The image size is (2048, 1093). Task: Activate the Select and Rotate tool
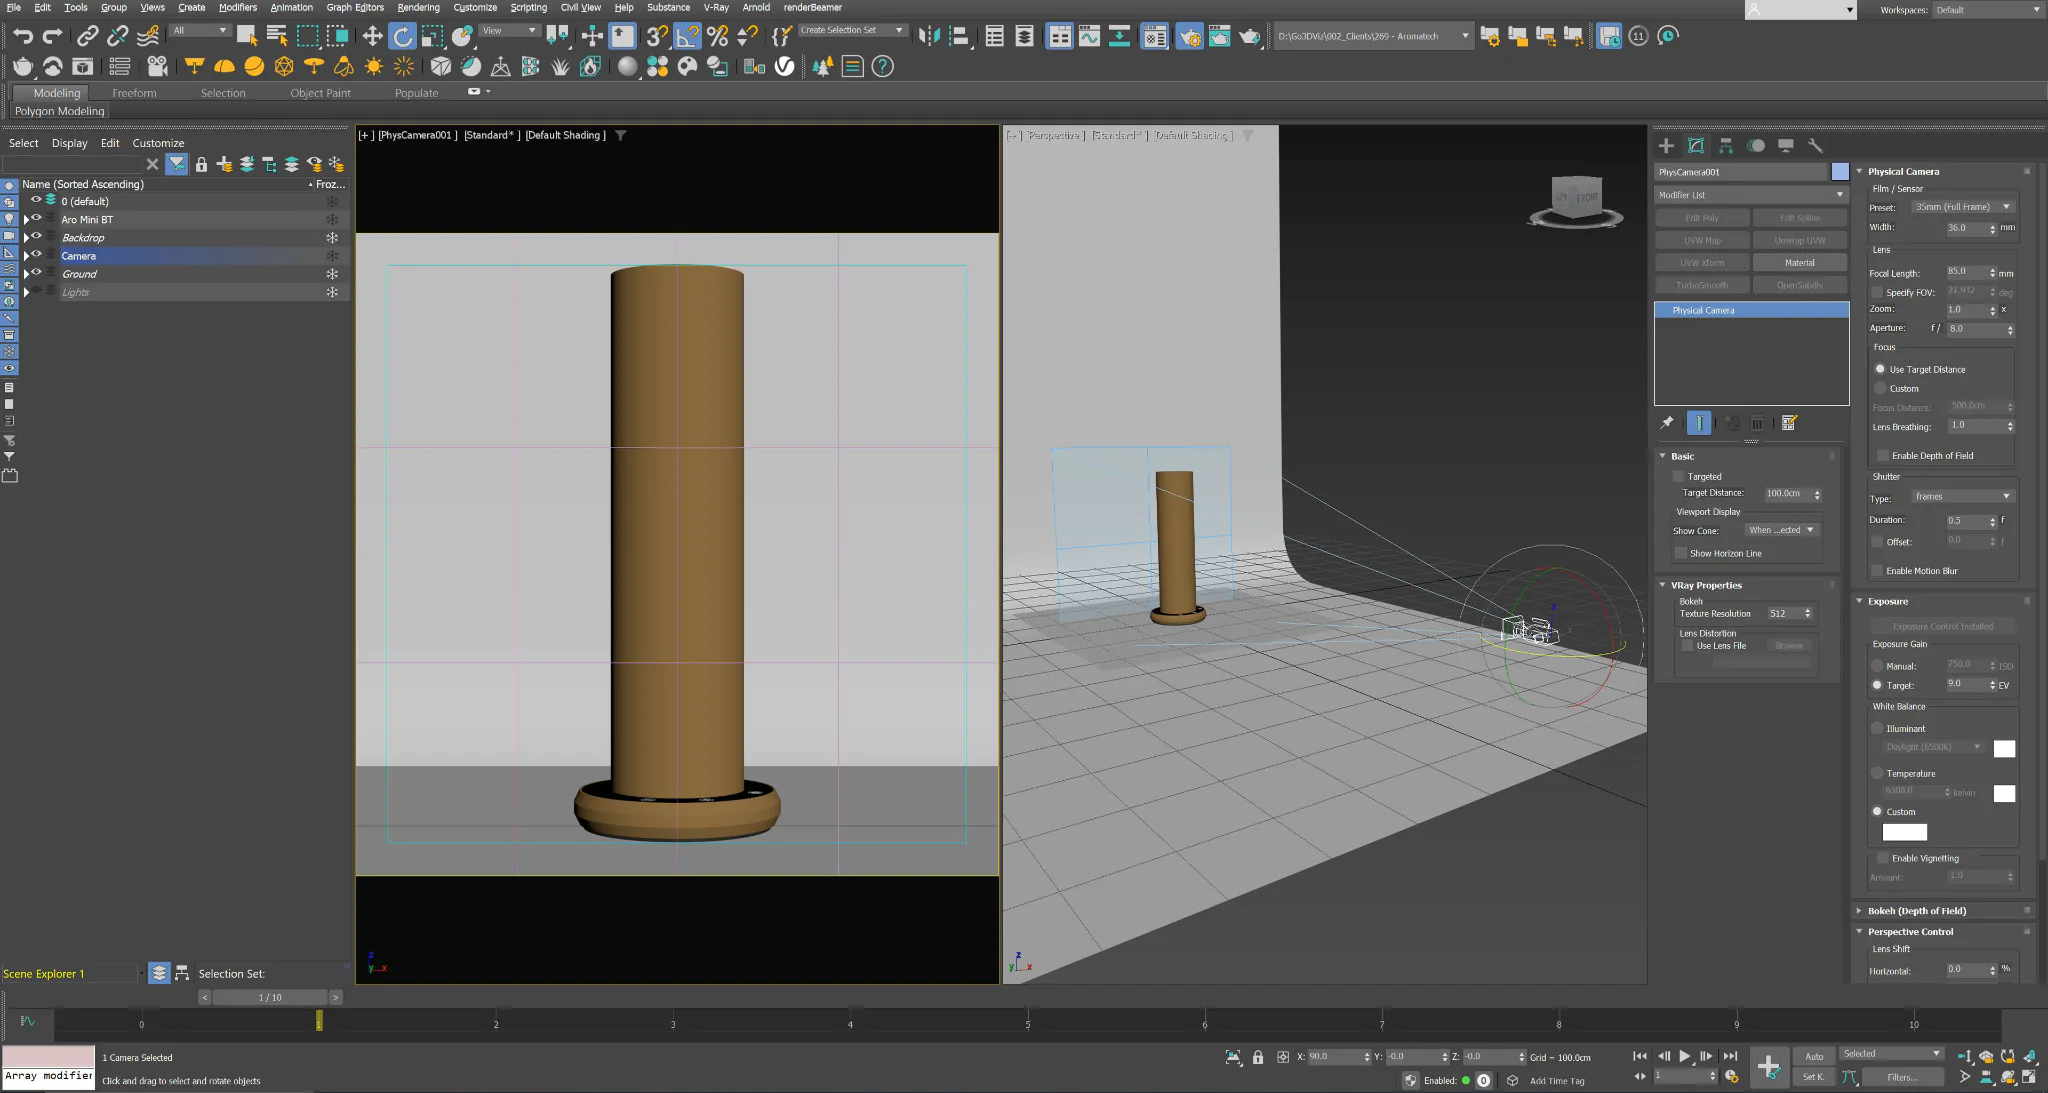(402, 37)
